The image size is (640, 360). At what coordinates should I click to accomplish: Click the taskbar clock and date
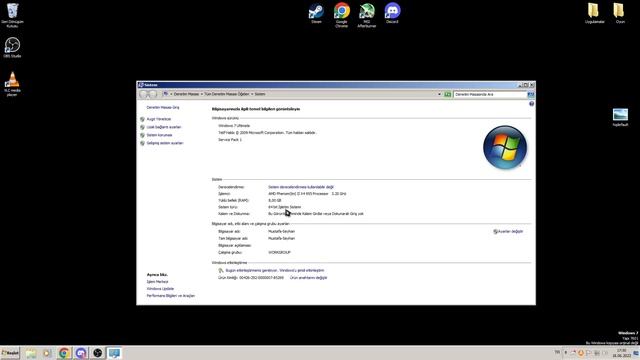[621, 353]
